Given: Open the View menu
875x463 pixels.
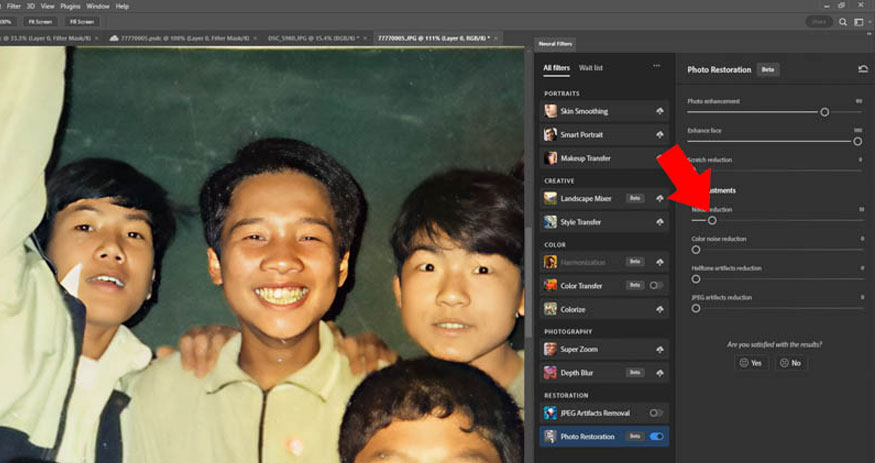Looking at the screenshot, I should 47,6.
